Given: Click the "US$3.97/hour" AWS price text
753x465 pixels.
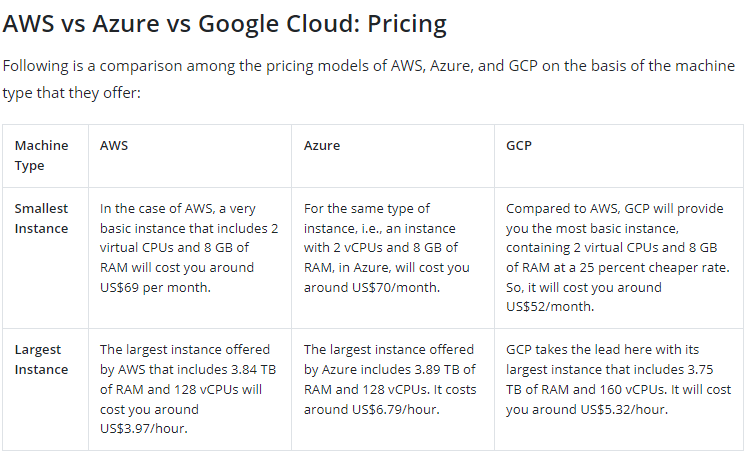Looking at the screenshot, I should [x=143, y=428].
